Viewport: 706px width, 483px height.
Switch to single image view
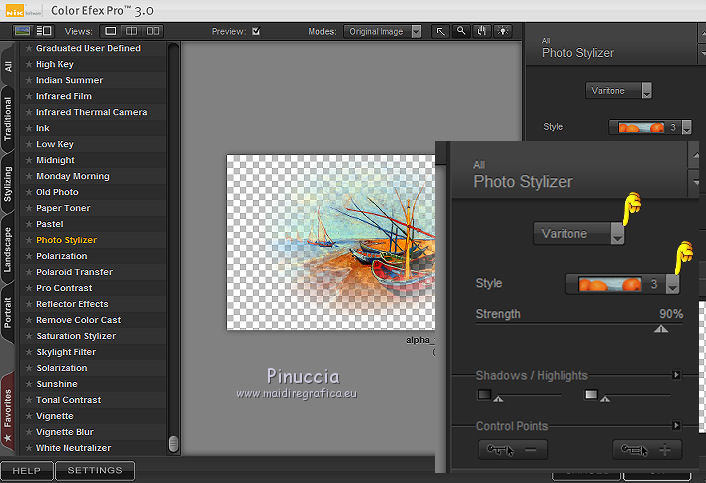pyautogui.click(x=112, y=31)
